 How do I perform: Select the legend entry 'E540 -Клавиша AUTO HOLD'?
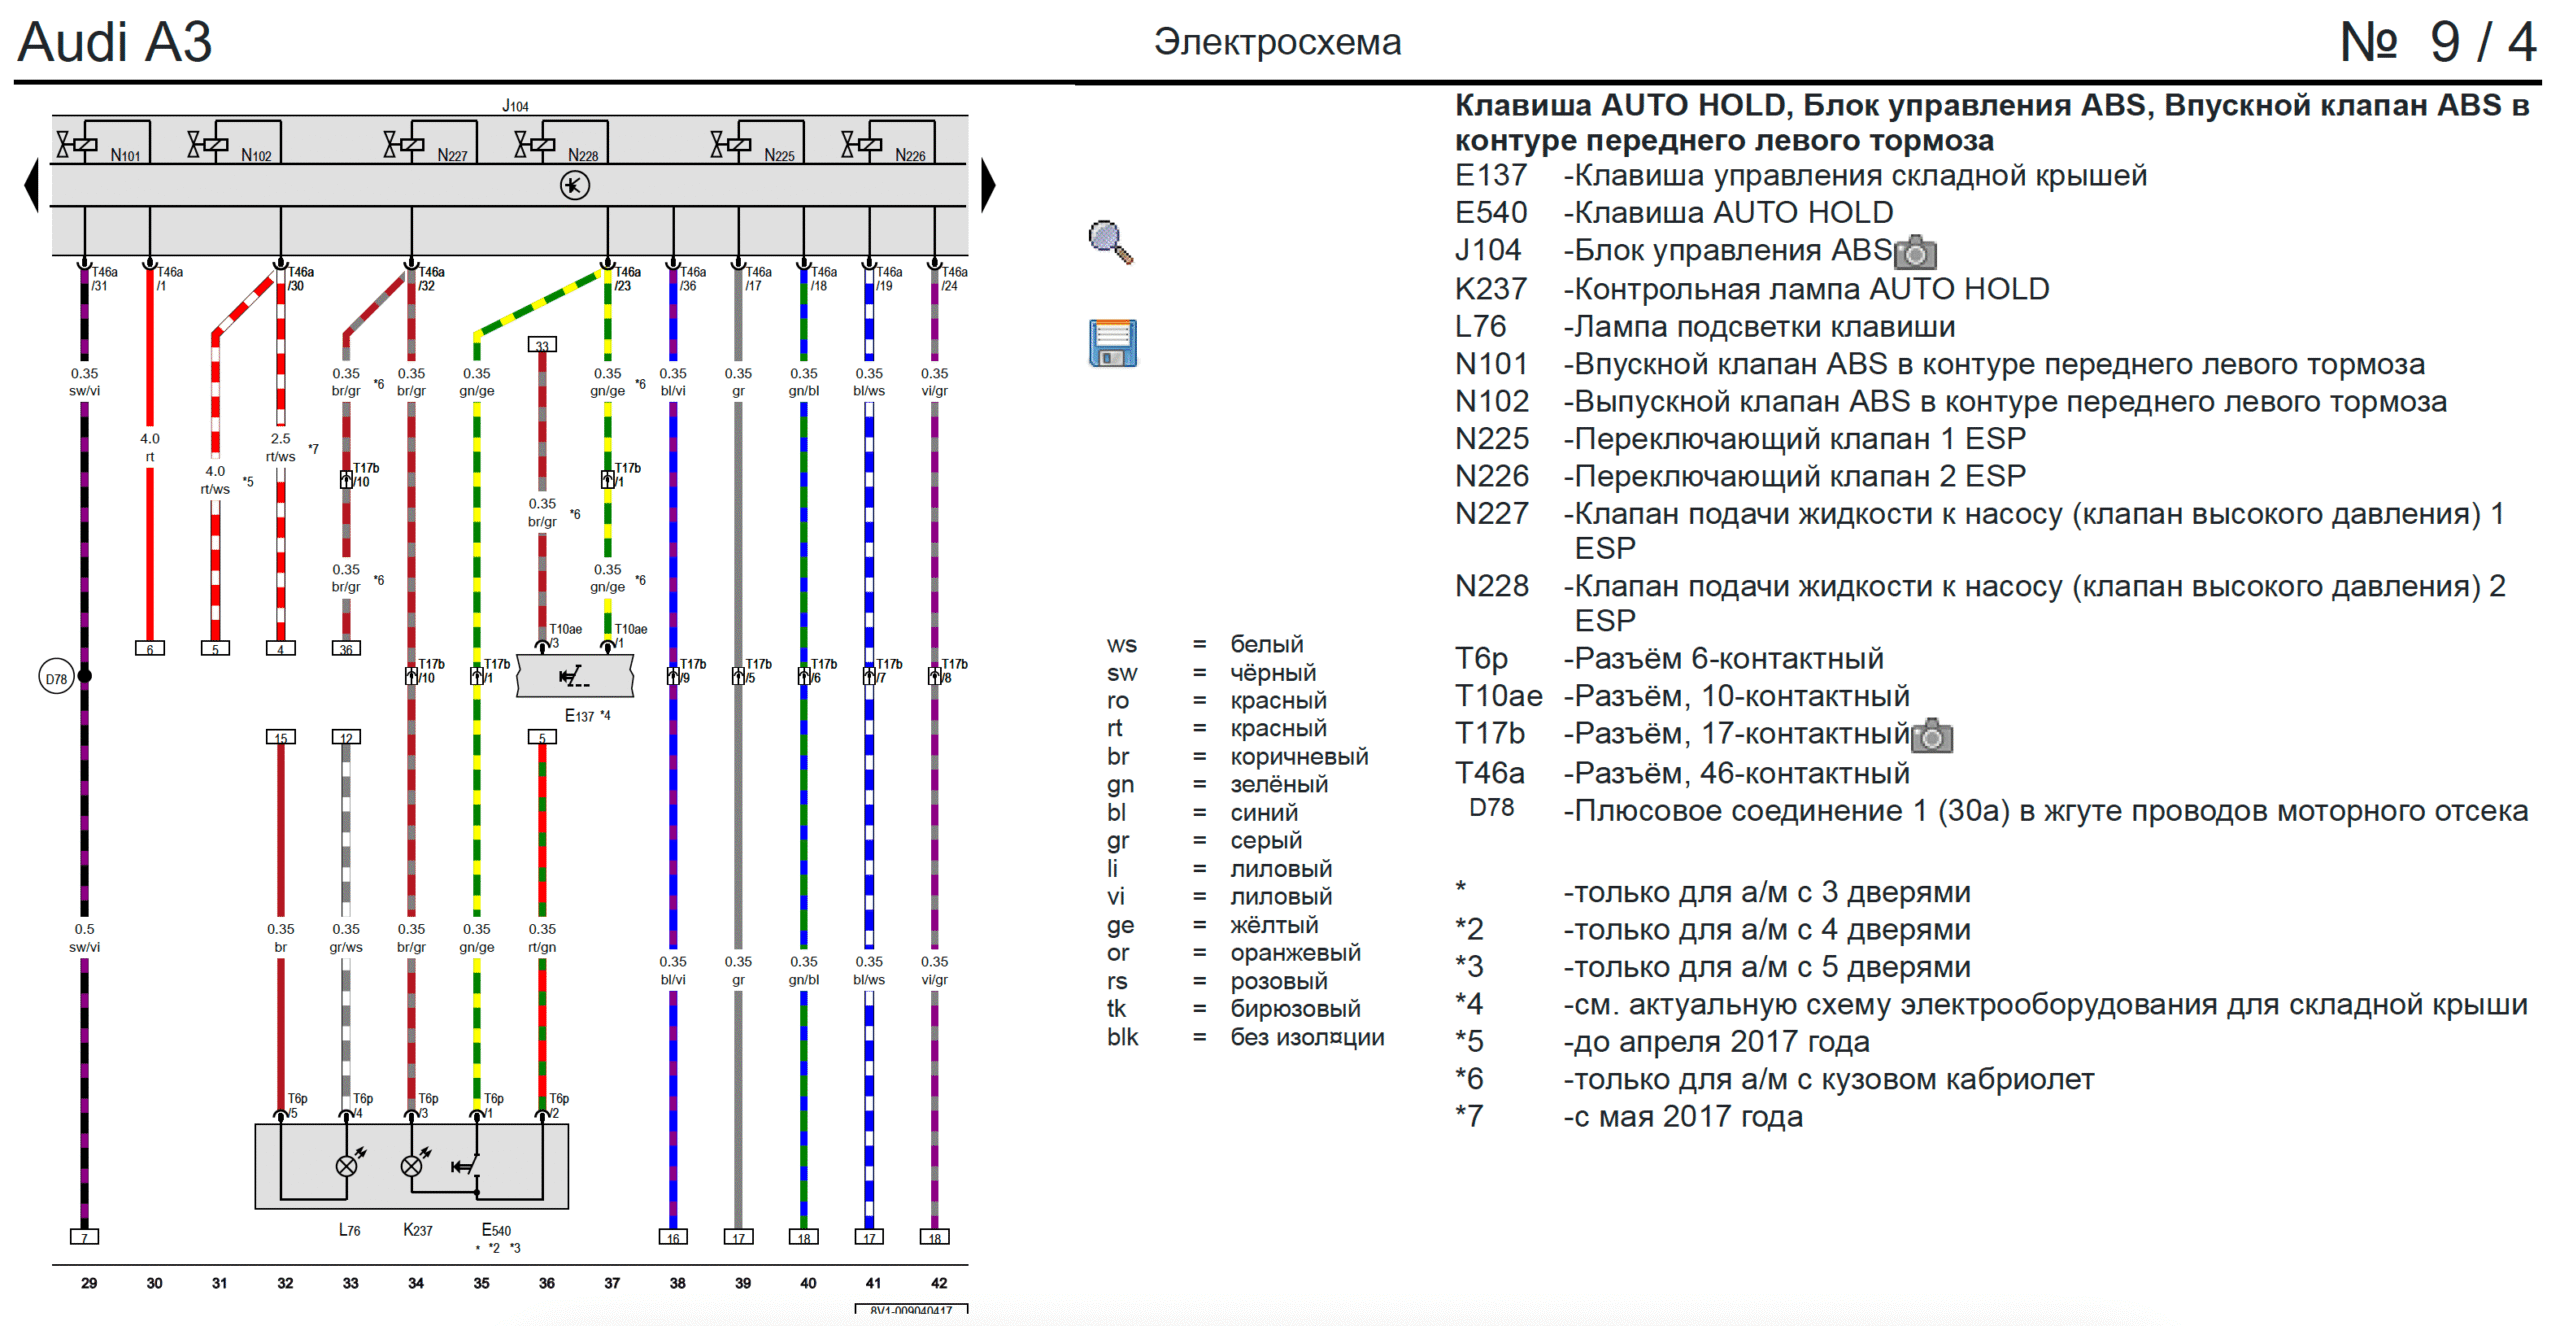point(1674,213)
